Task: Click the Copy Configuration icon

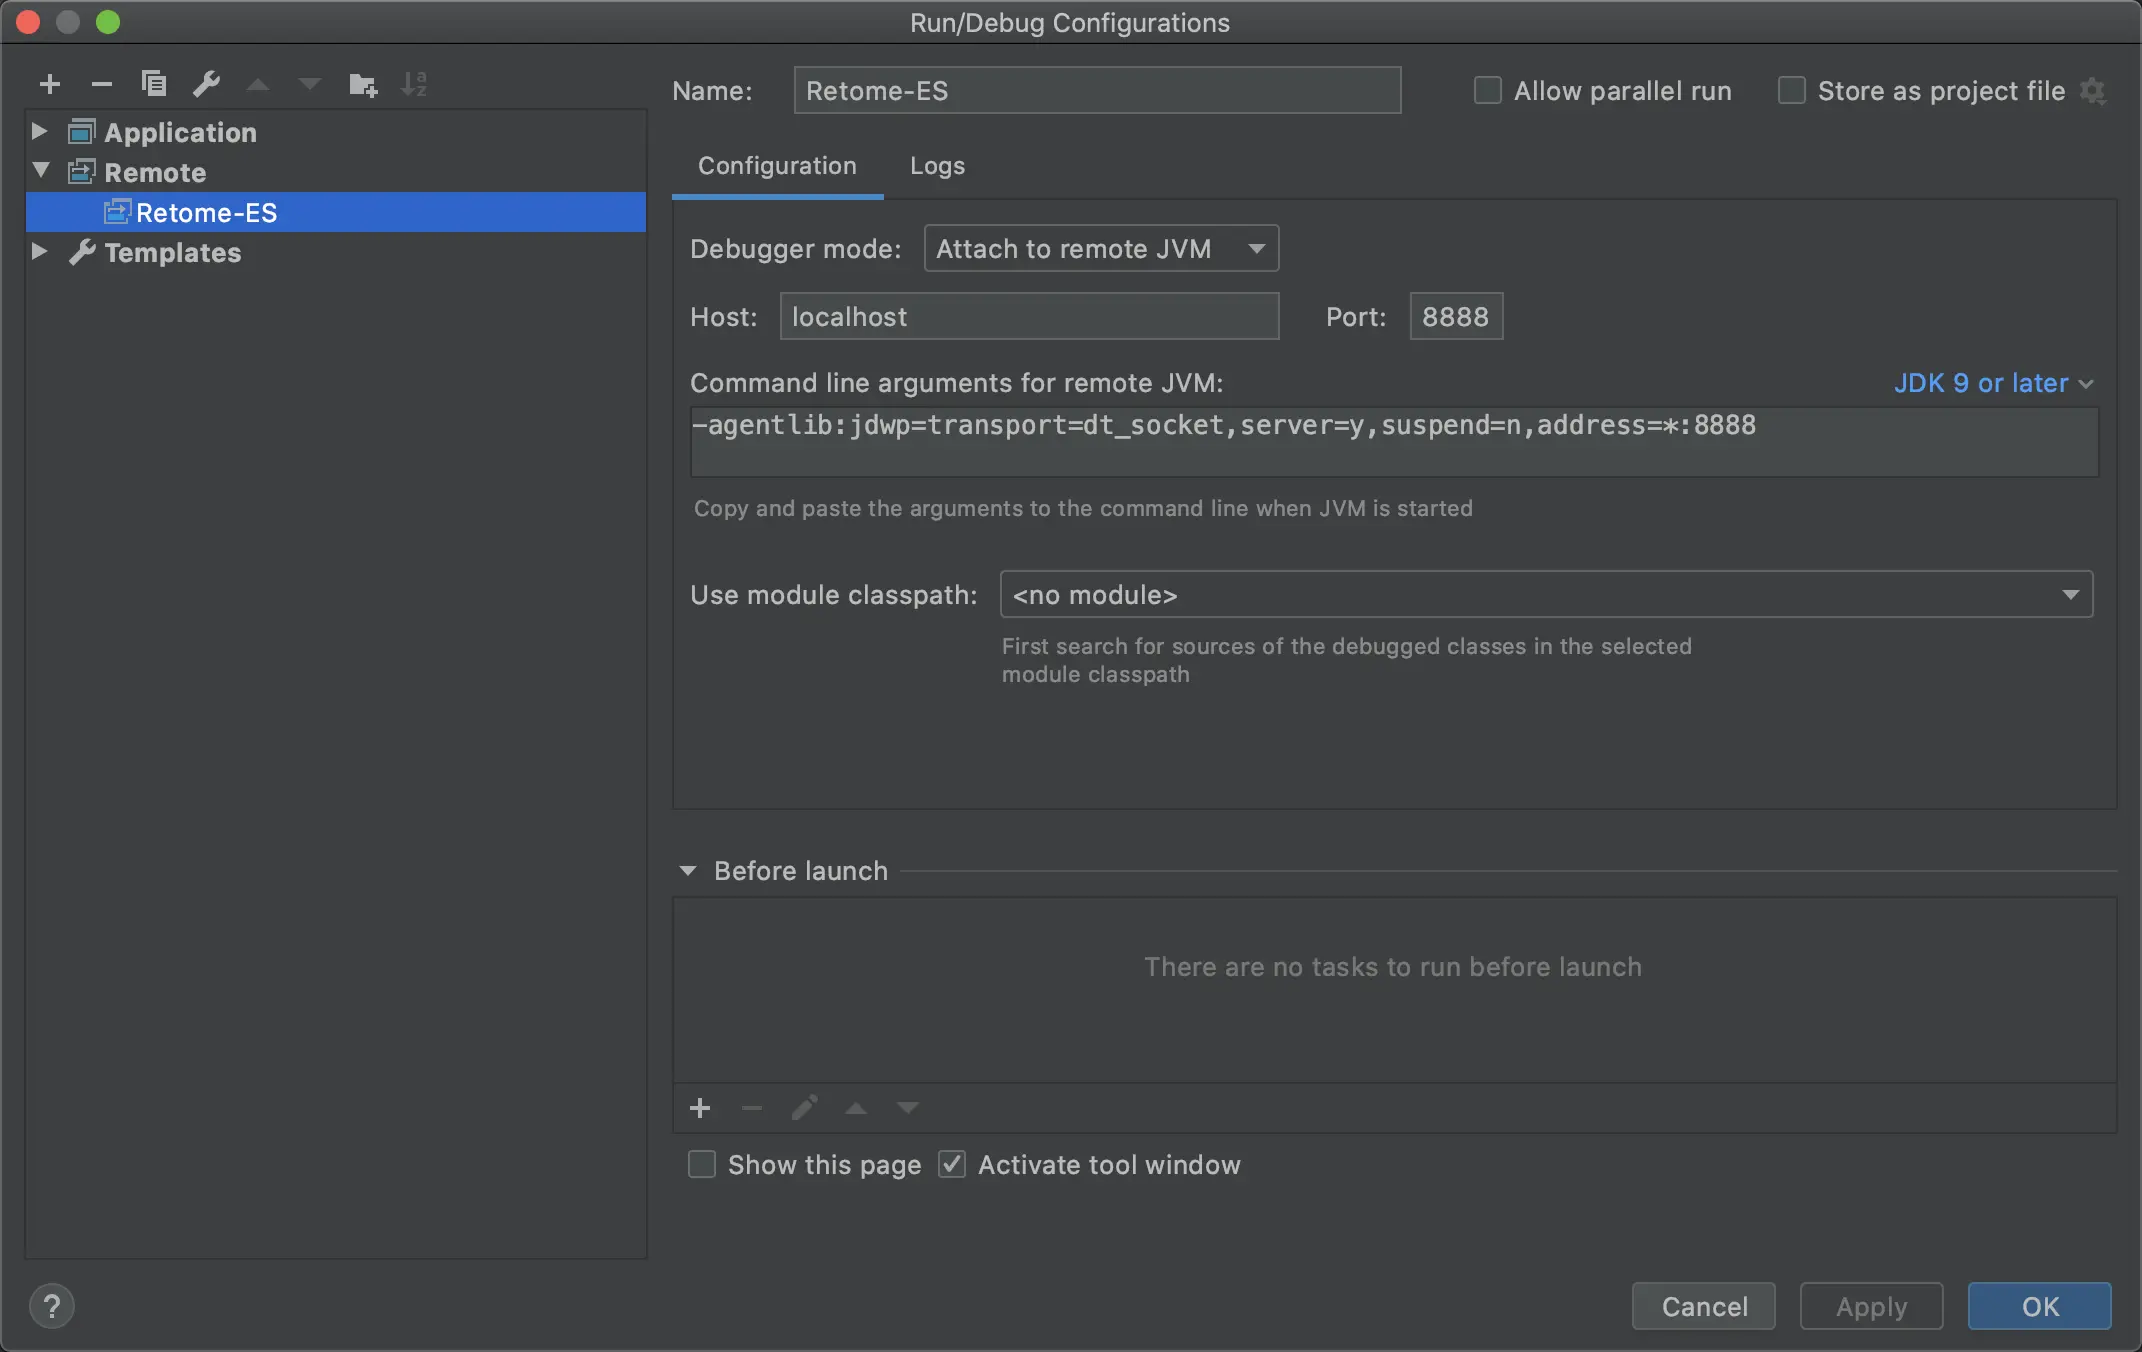Action: pos(154,84)
